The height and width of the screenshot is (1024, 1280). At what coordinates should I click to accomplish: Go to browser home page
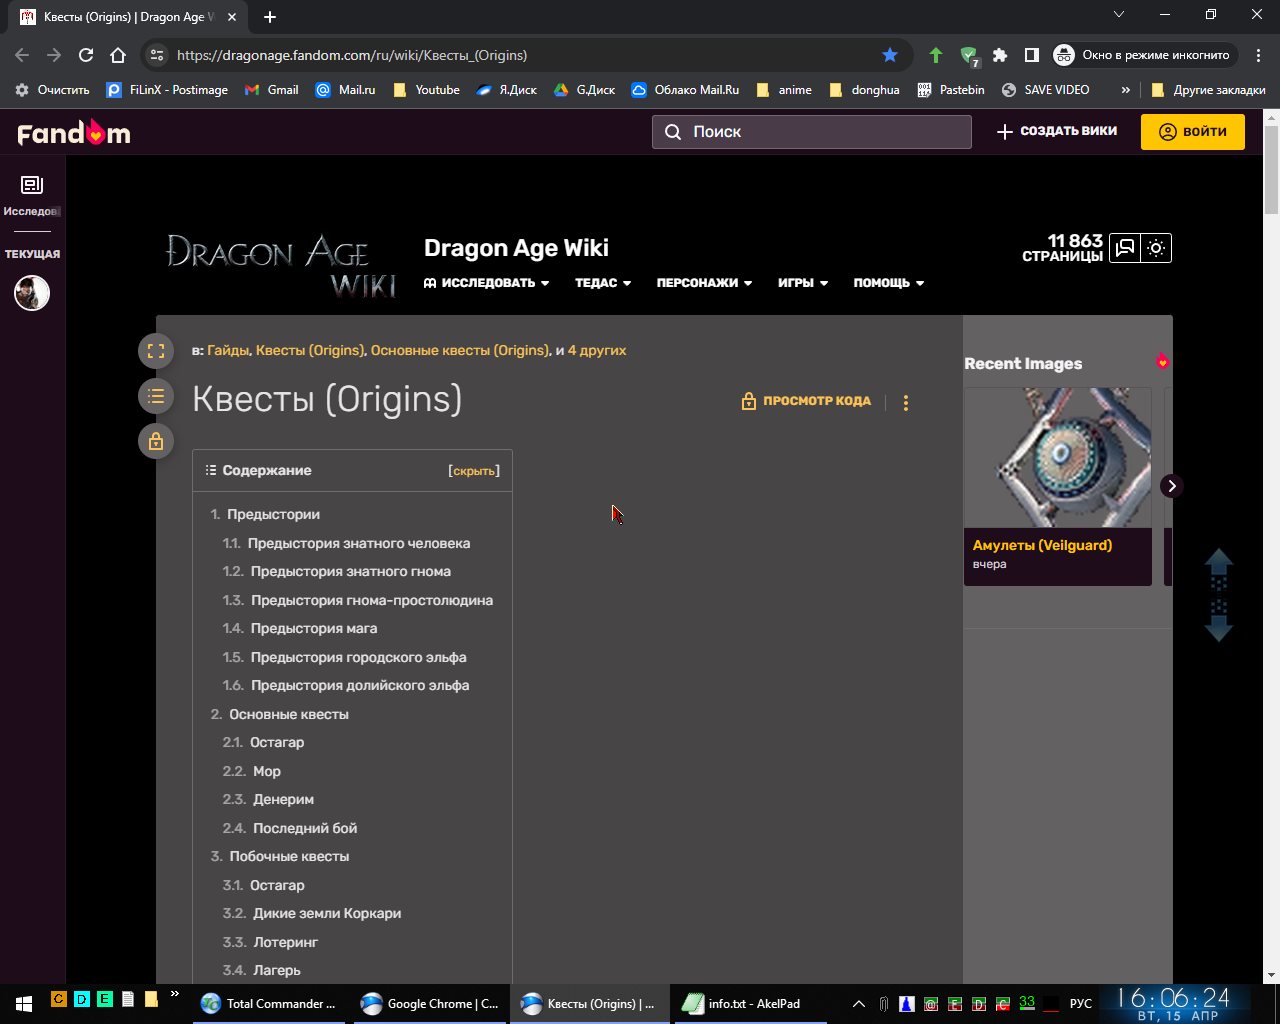[x=118, y=55]
